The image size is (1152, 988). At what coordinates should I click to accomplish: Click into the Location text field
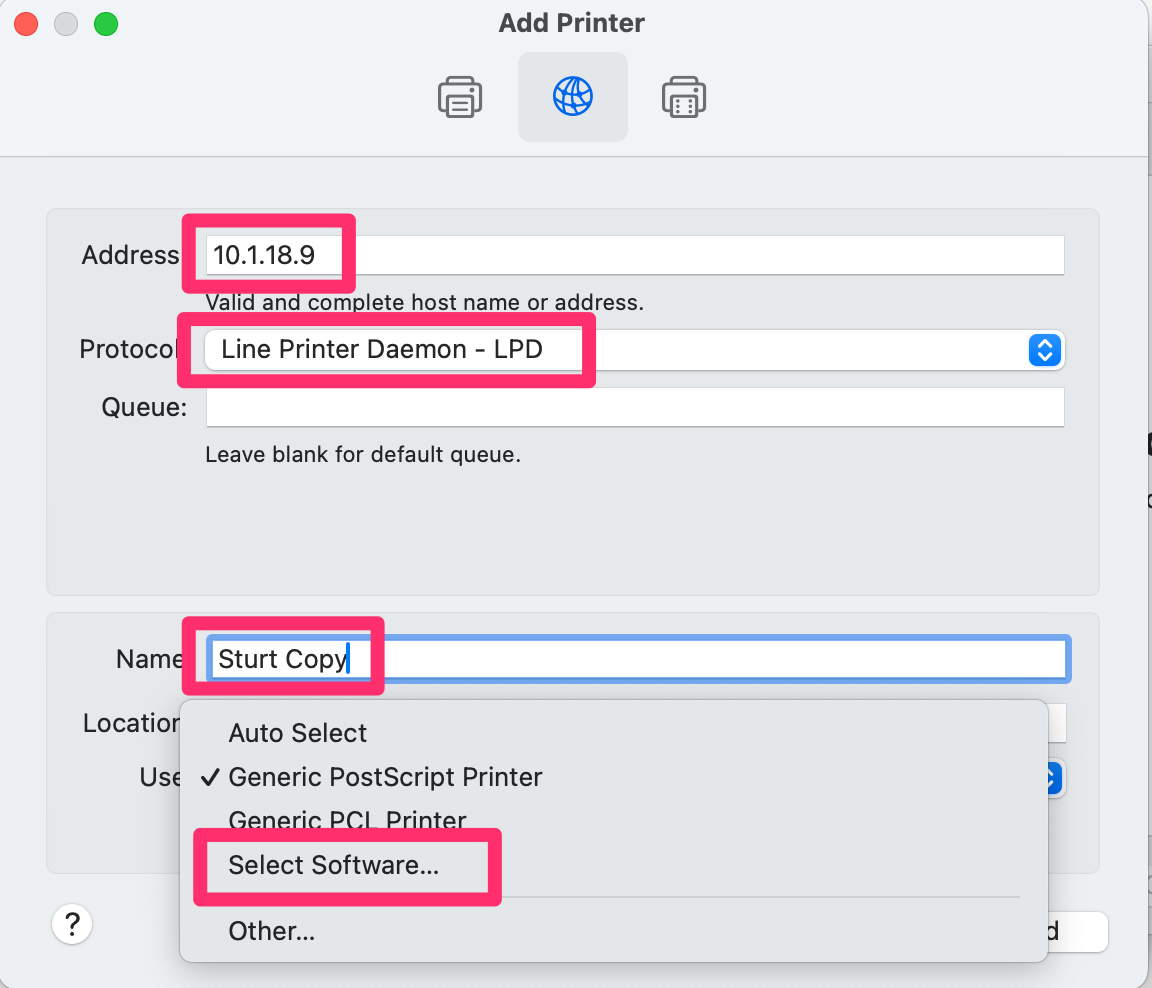1056,723
